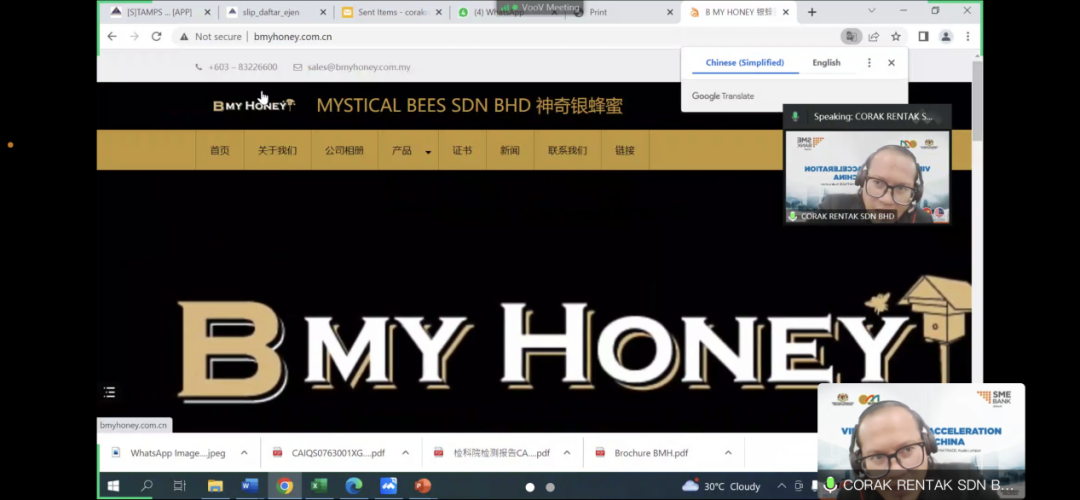Bookmark this page with the star icon
1080x500 pixels.
pos(895,37)
